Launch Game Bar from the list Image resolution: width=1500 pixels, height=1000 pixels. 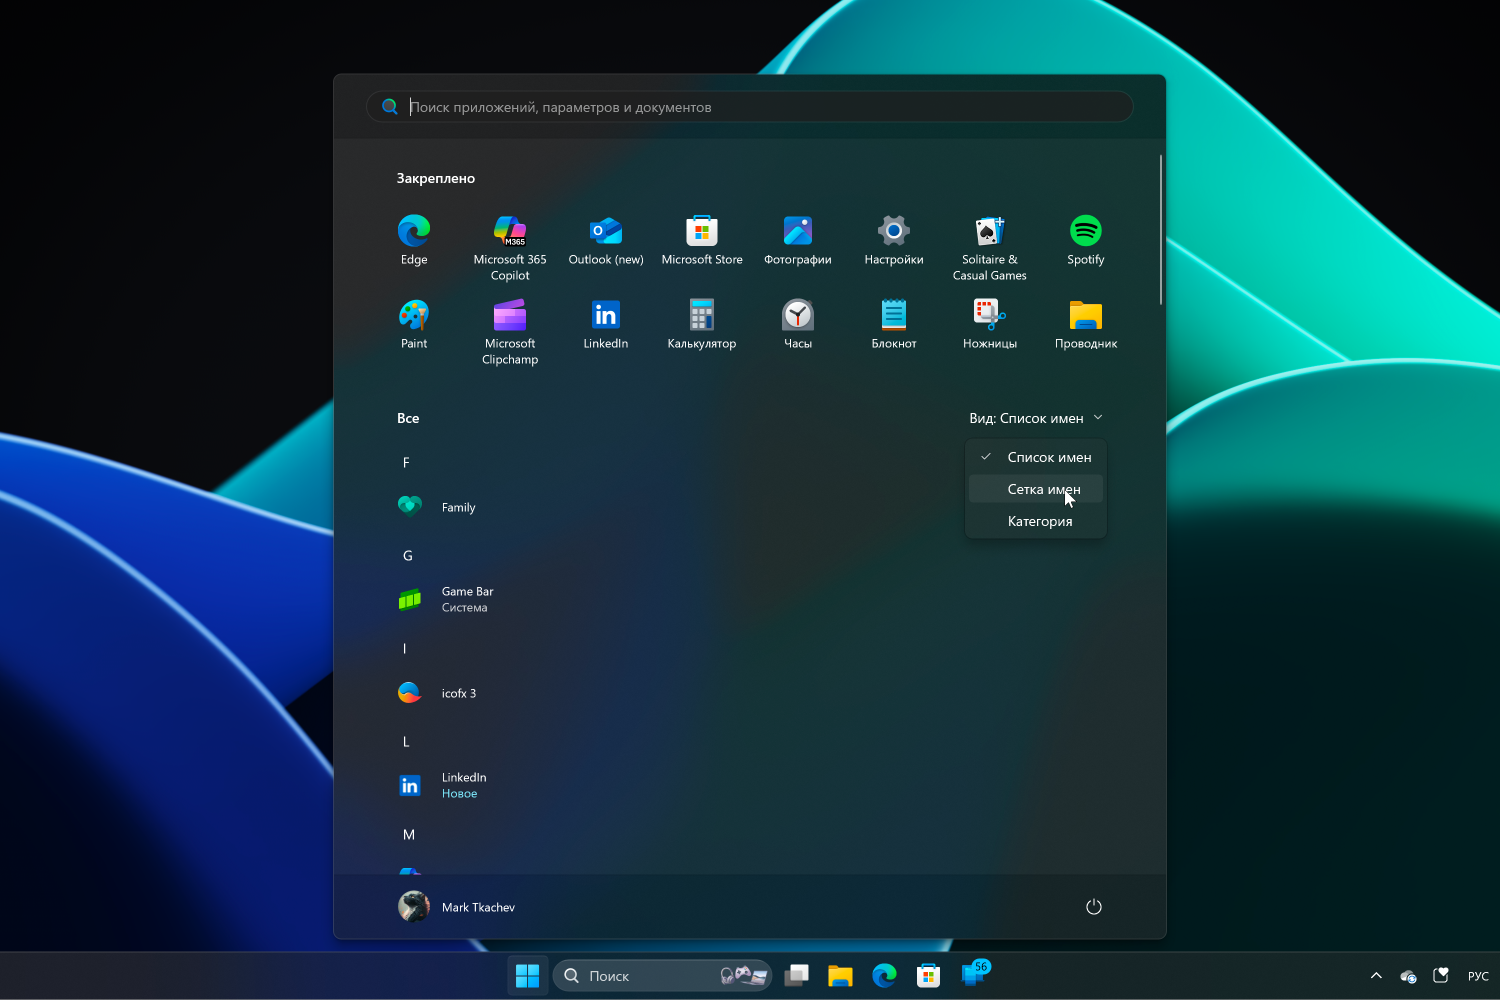point(445,599)
